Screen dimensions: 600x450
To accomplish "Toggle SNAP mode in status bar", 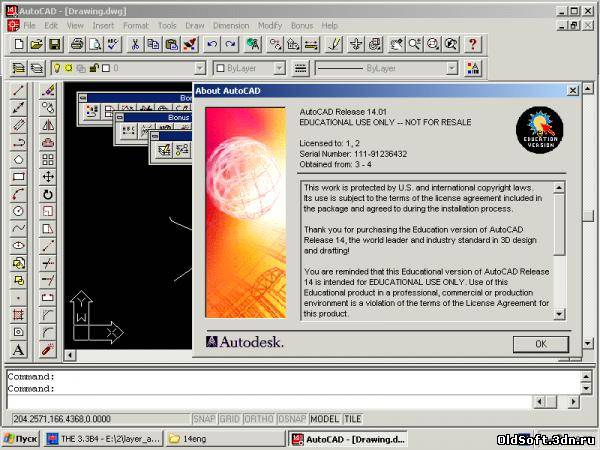I will (x=204, y=419).
